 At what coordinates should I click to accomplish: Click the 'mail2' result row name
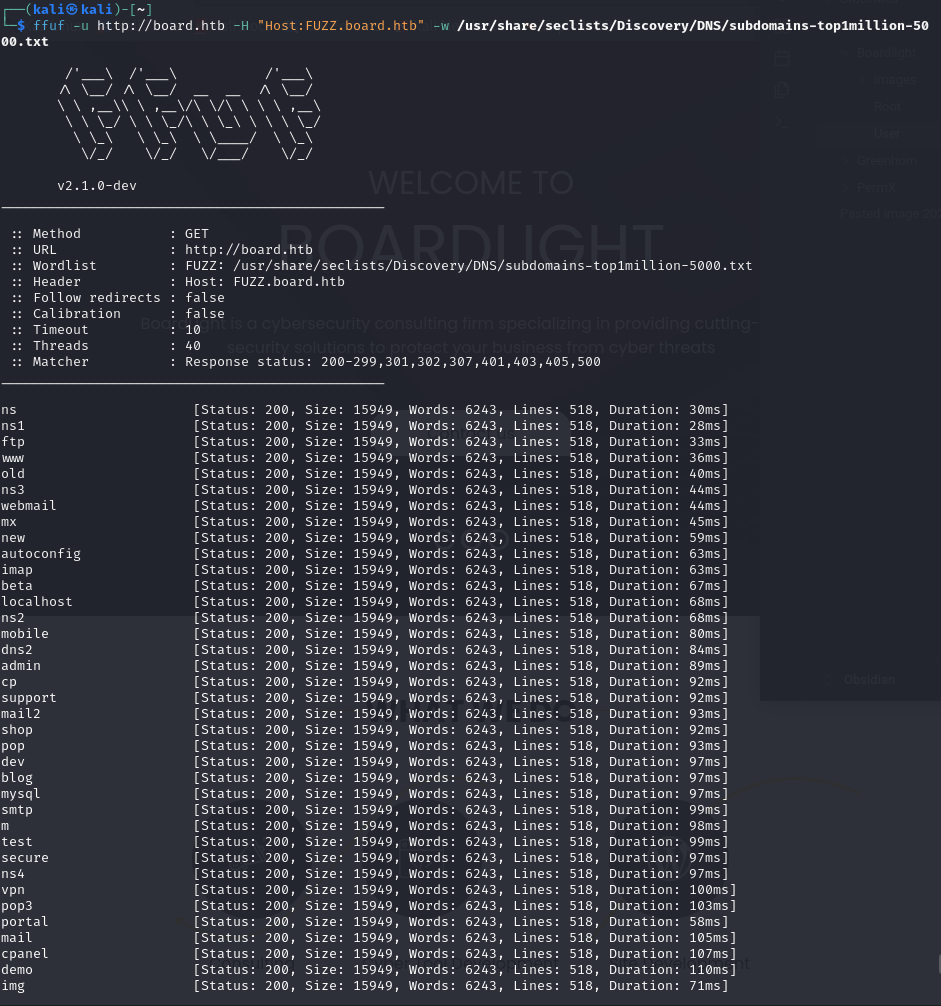click(x=21, y=714)
